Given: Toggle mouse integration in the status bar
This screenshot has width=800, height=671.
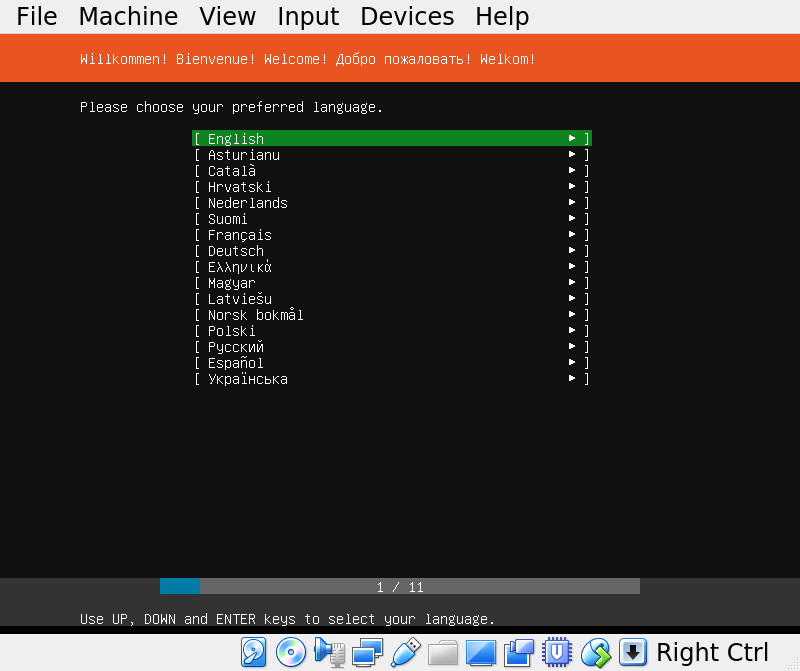Looking at the screenshot, I should tap(595, 652).
